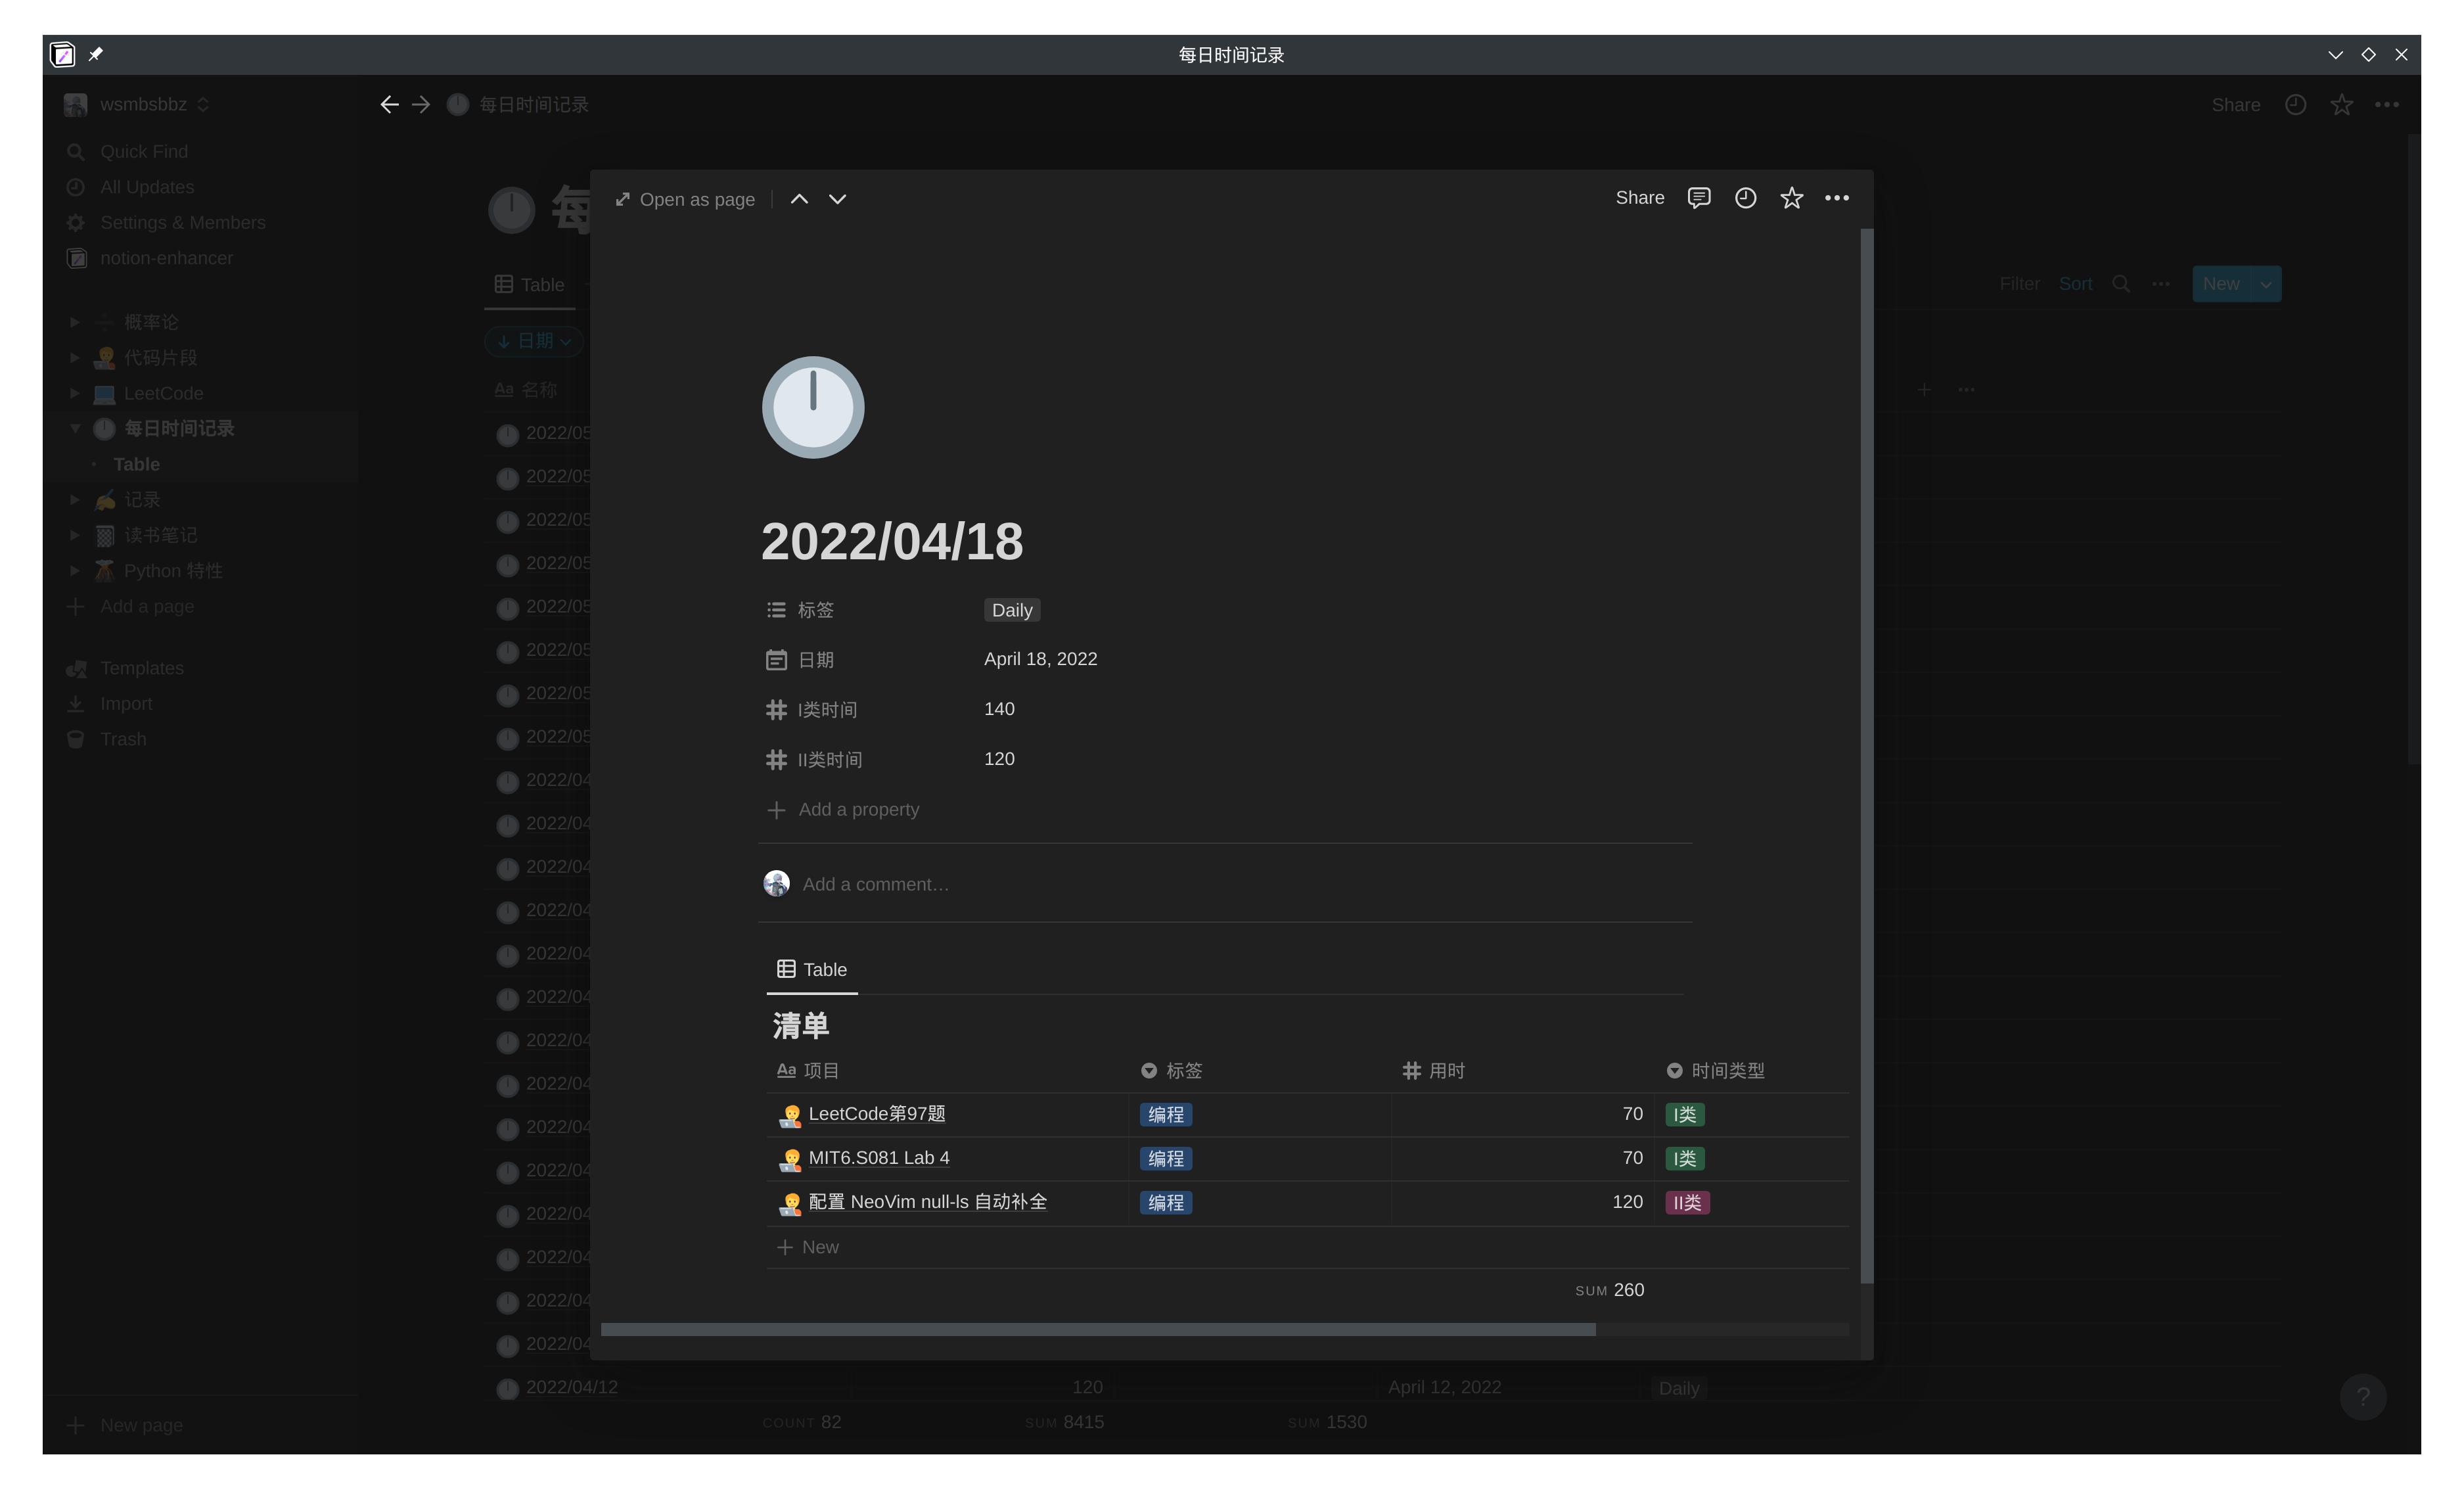Viewport: 2464px width, 1505px height.
Task: Navigate back with the left arrow
Action: [389, 105]
